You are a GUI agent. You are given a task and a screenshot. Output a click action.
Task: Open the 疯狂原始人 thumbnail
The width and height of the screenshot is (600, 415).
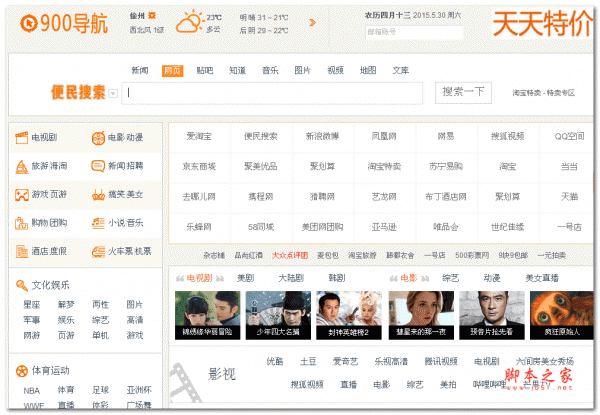[562, 315]
